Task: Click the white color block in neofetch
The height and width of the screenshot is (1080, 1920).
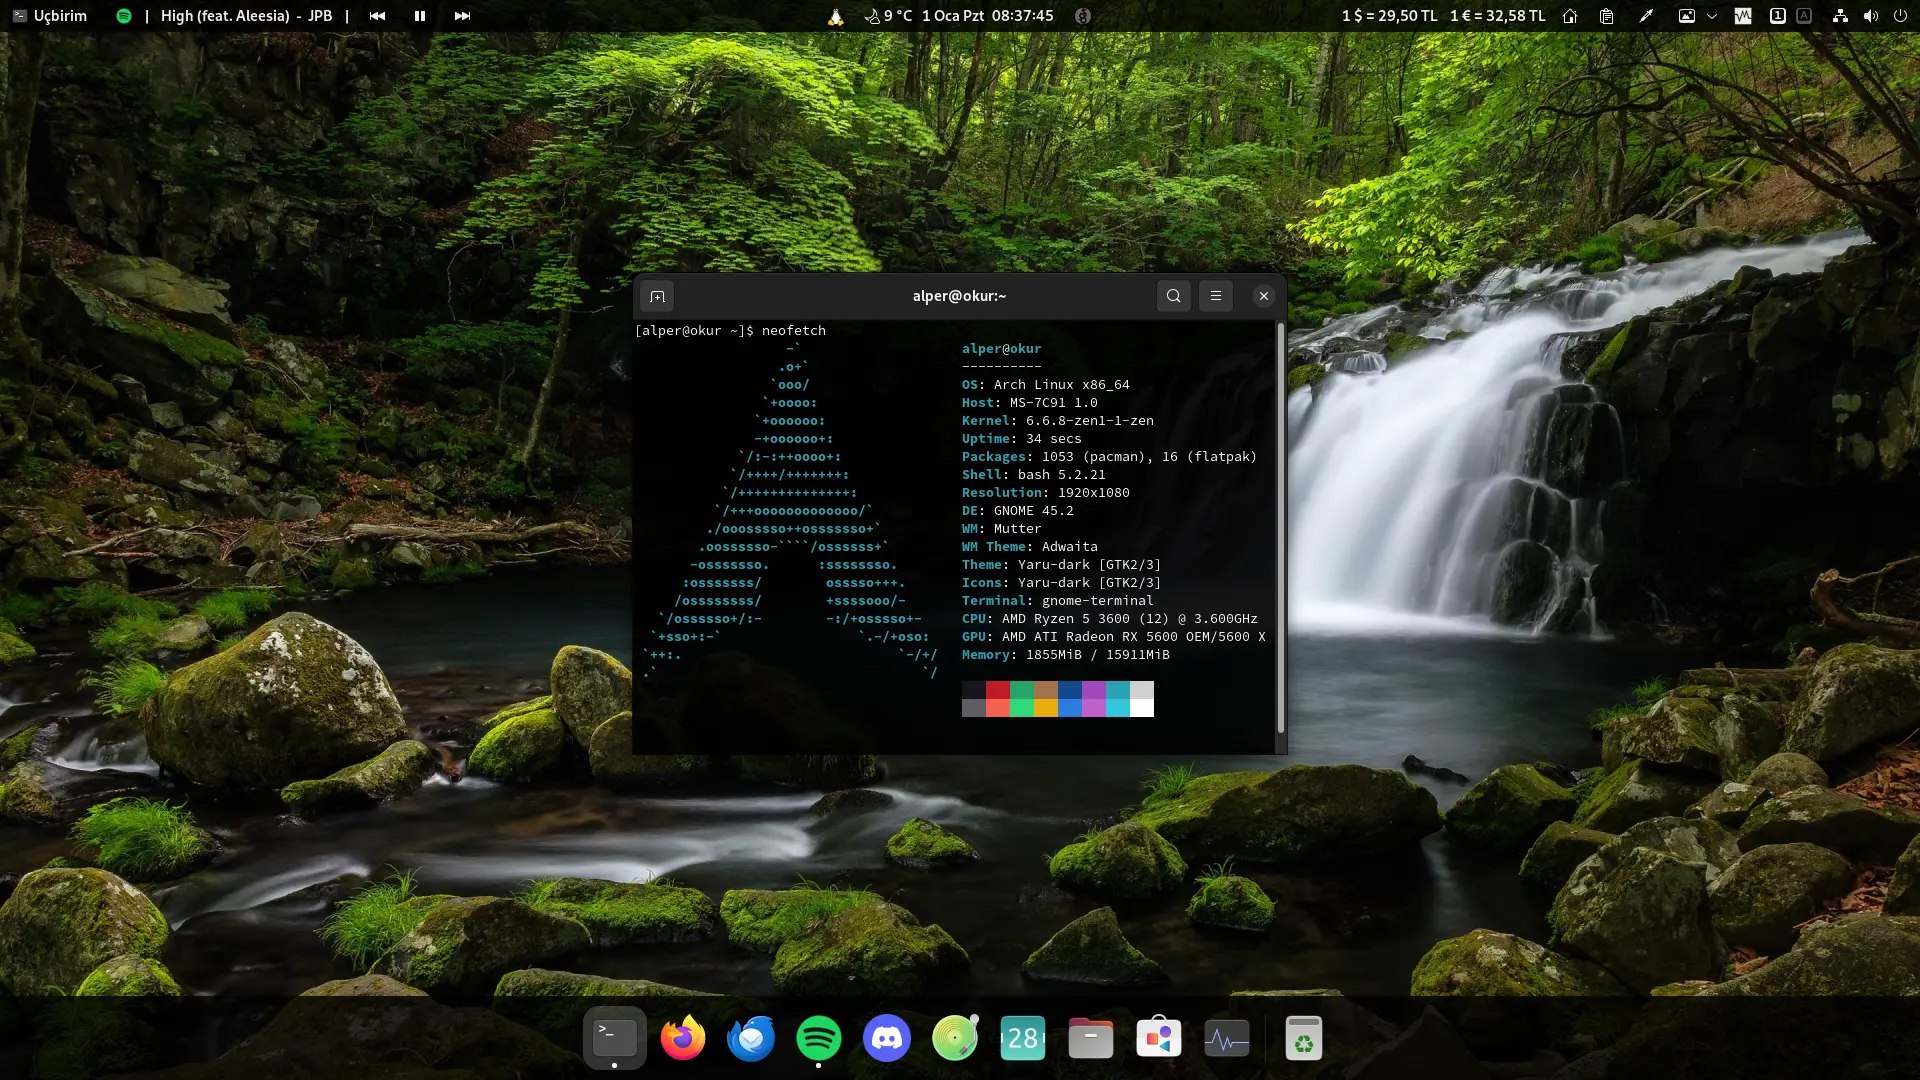Action: coord(1142,708)
